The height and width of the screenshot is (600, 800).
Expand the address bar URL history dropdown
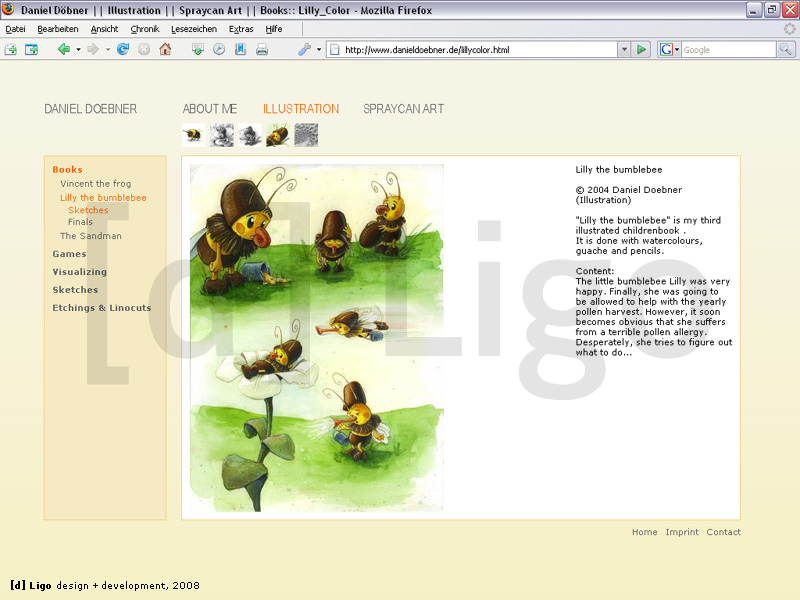pos(624,49)
